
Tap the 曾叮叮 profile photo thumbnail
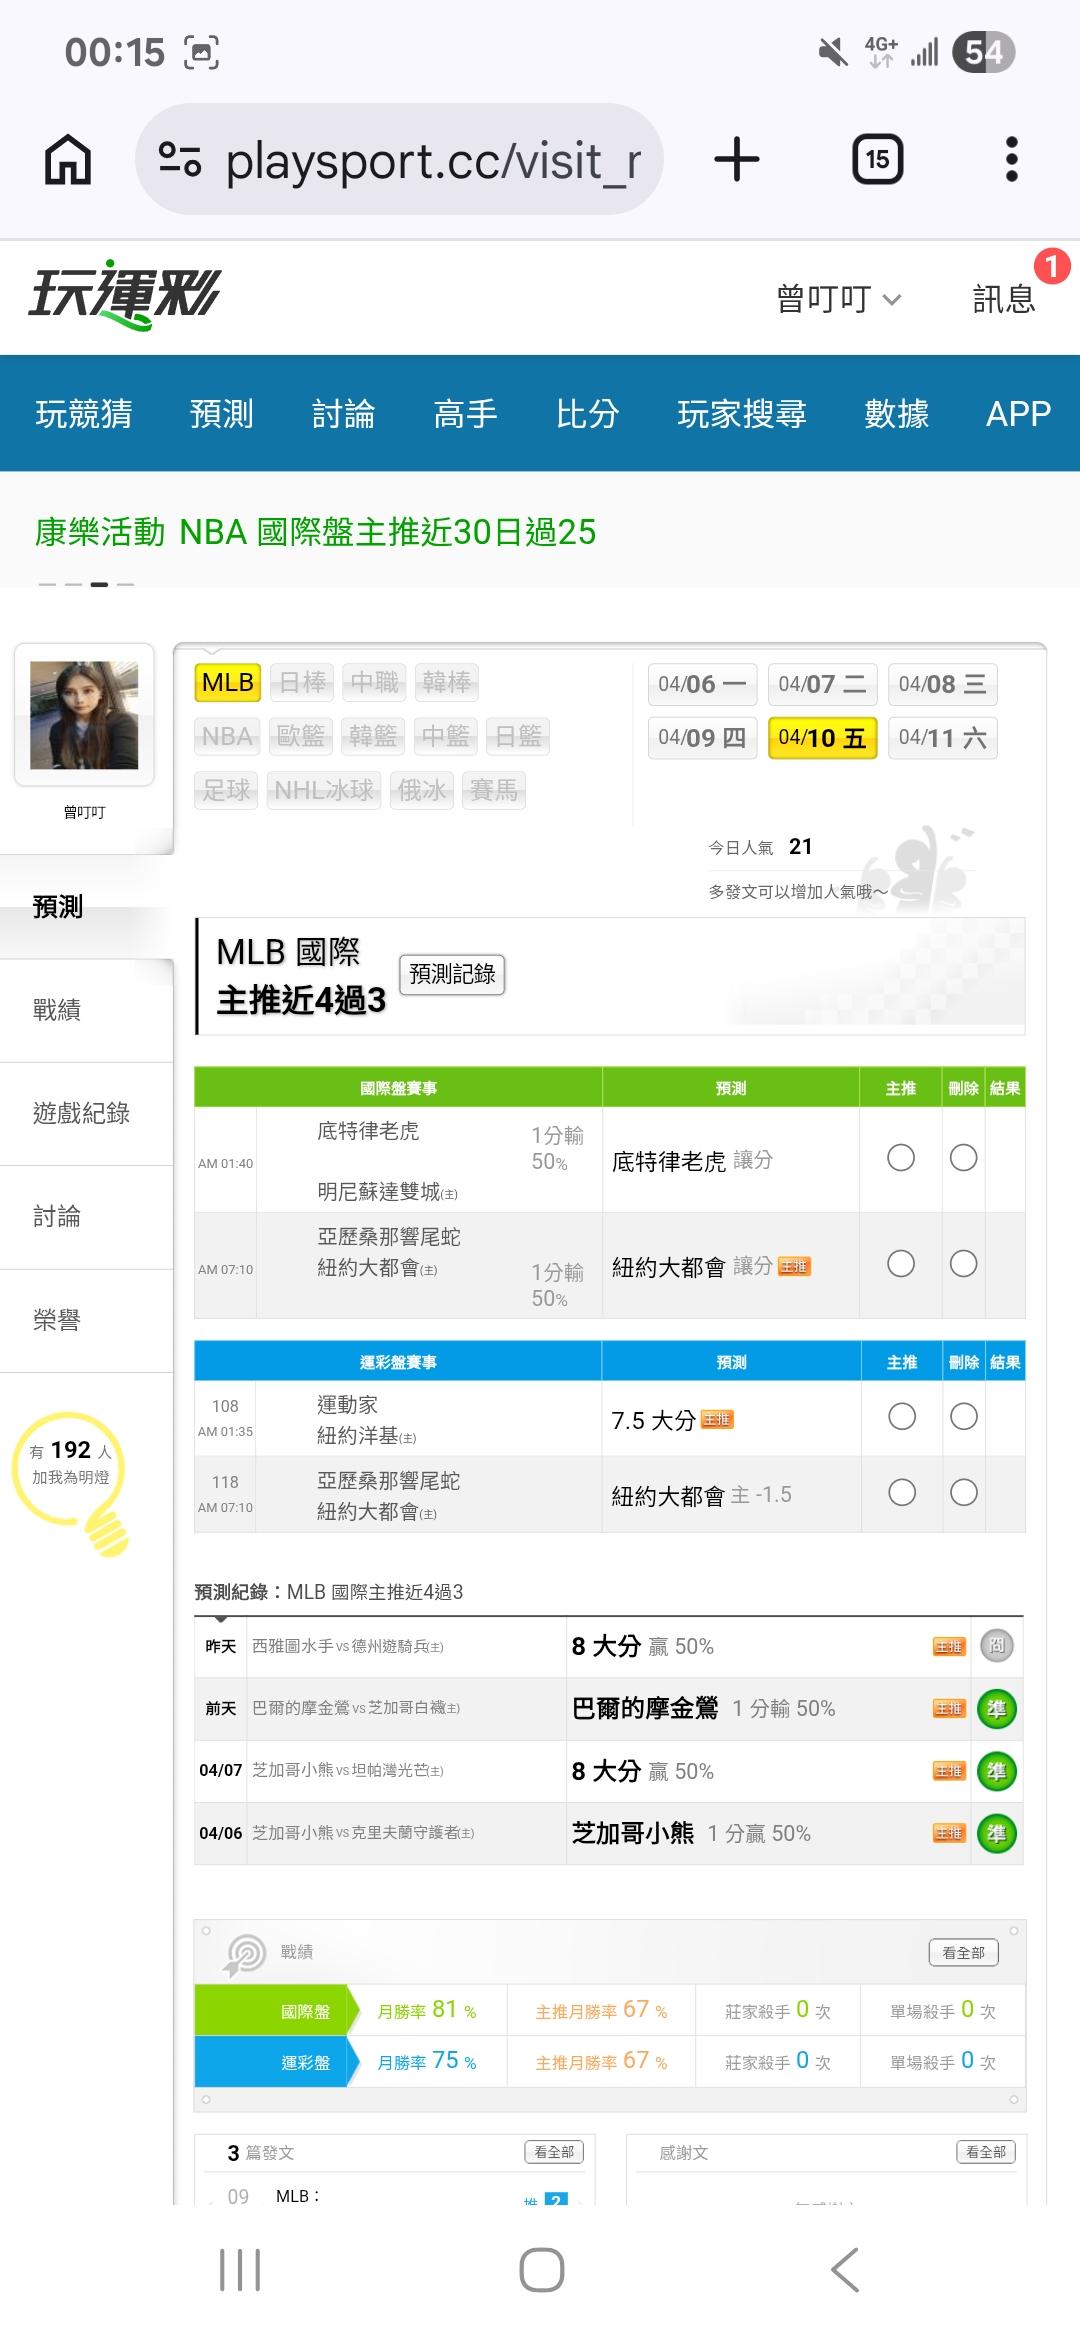84,714
